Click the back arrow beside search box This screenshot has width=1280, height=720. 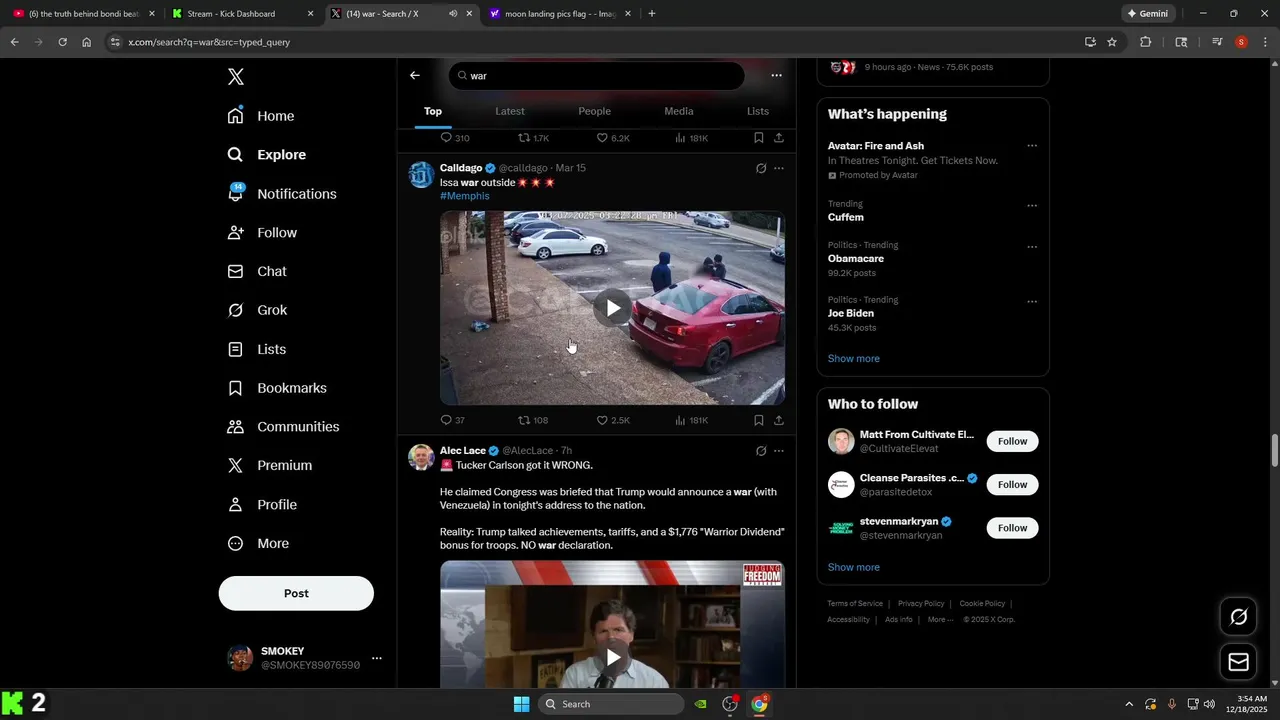click(x=415, y=75)
